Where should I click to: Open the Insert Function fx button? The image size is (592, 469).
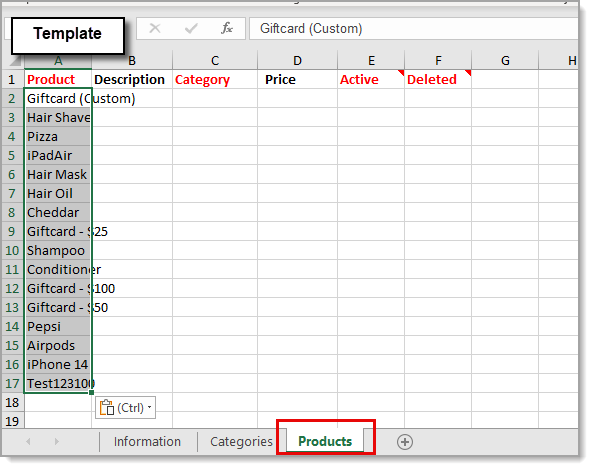pos(227,28)
